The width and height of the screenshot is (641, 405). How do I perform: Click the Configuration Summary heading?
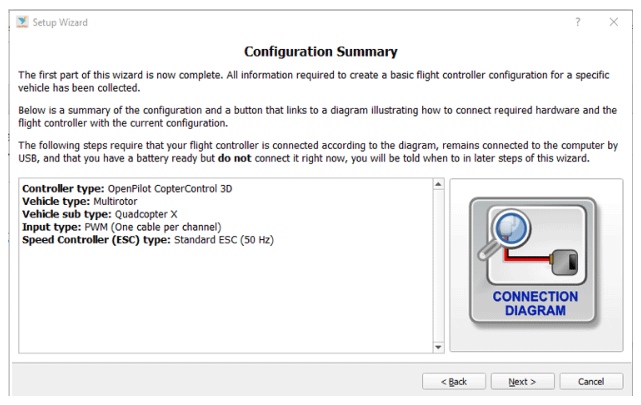click(320, 52)
